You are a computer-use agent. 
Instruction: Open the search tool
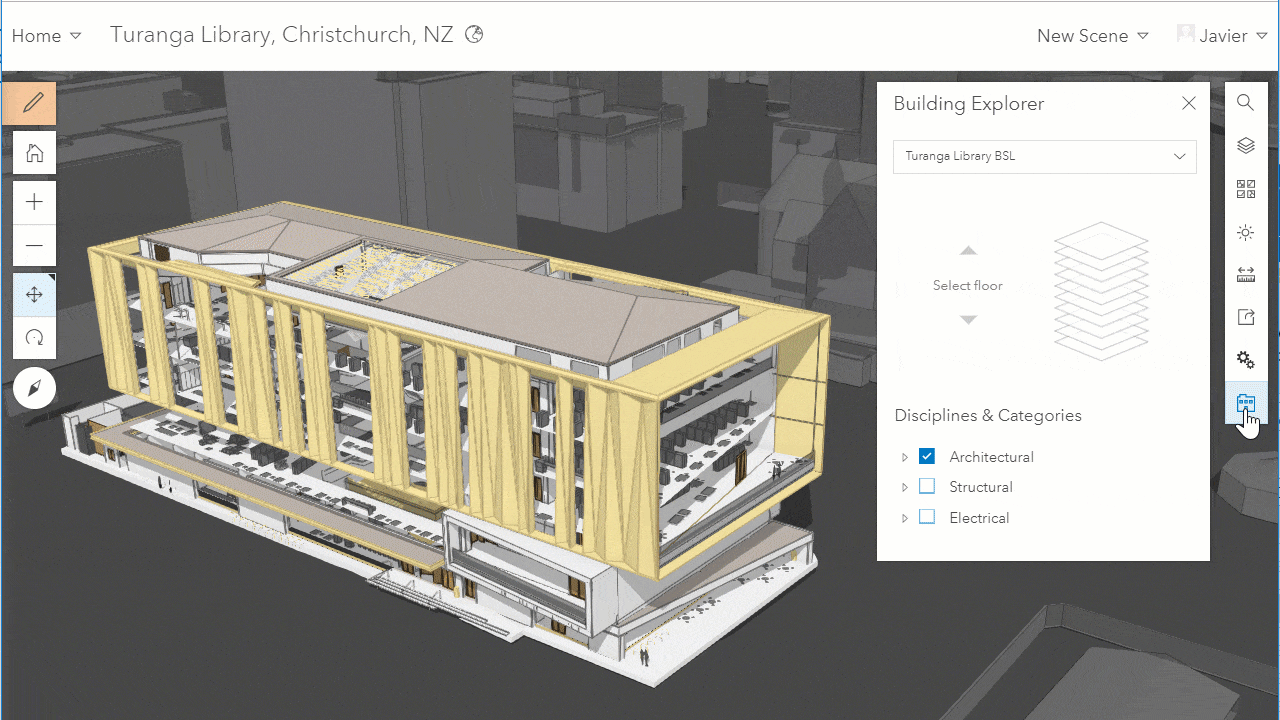(1245, 103)
